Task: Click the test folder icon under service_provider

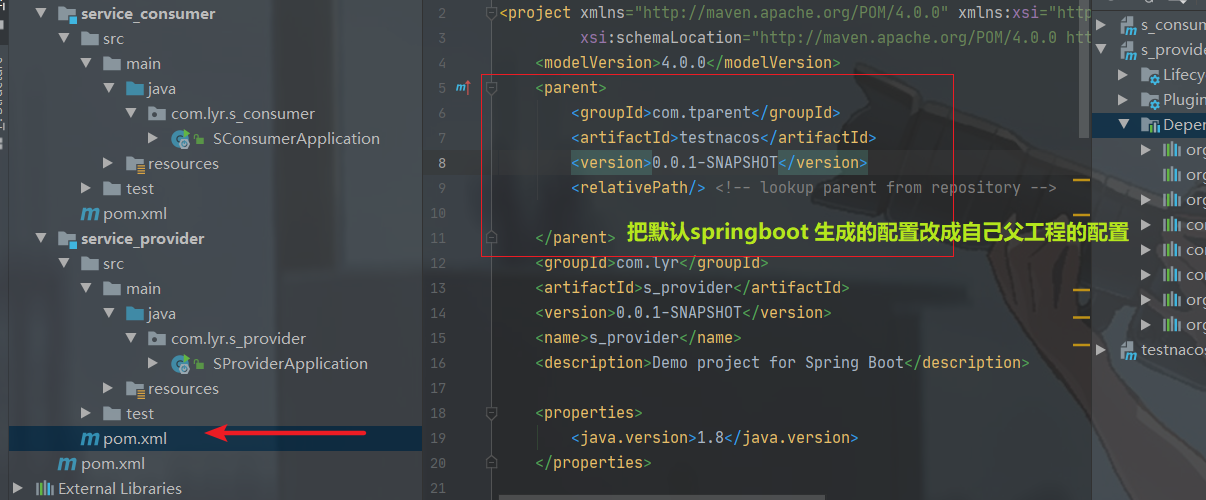Action: [113, 414]
